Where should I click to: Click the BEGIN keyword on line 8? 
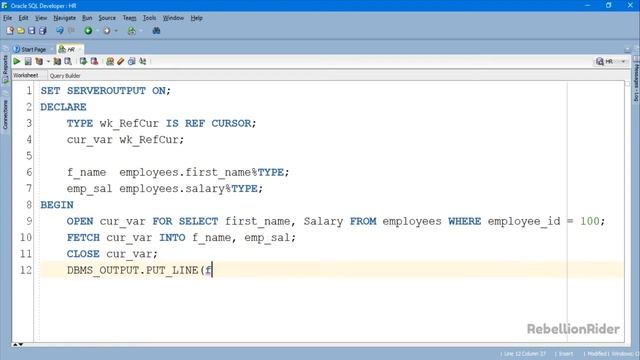tap(57, 205)
